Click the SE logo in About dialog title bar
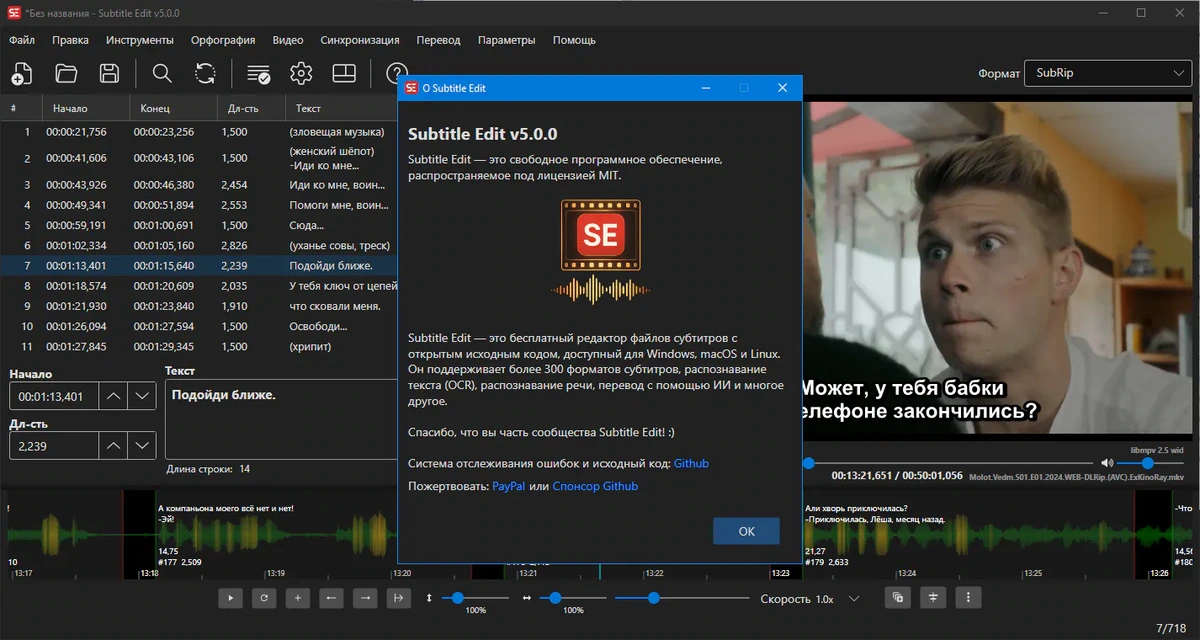Screen dimensions: 1200x640 click(x=411, y=88)
